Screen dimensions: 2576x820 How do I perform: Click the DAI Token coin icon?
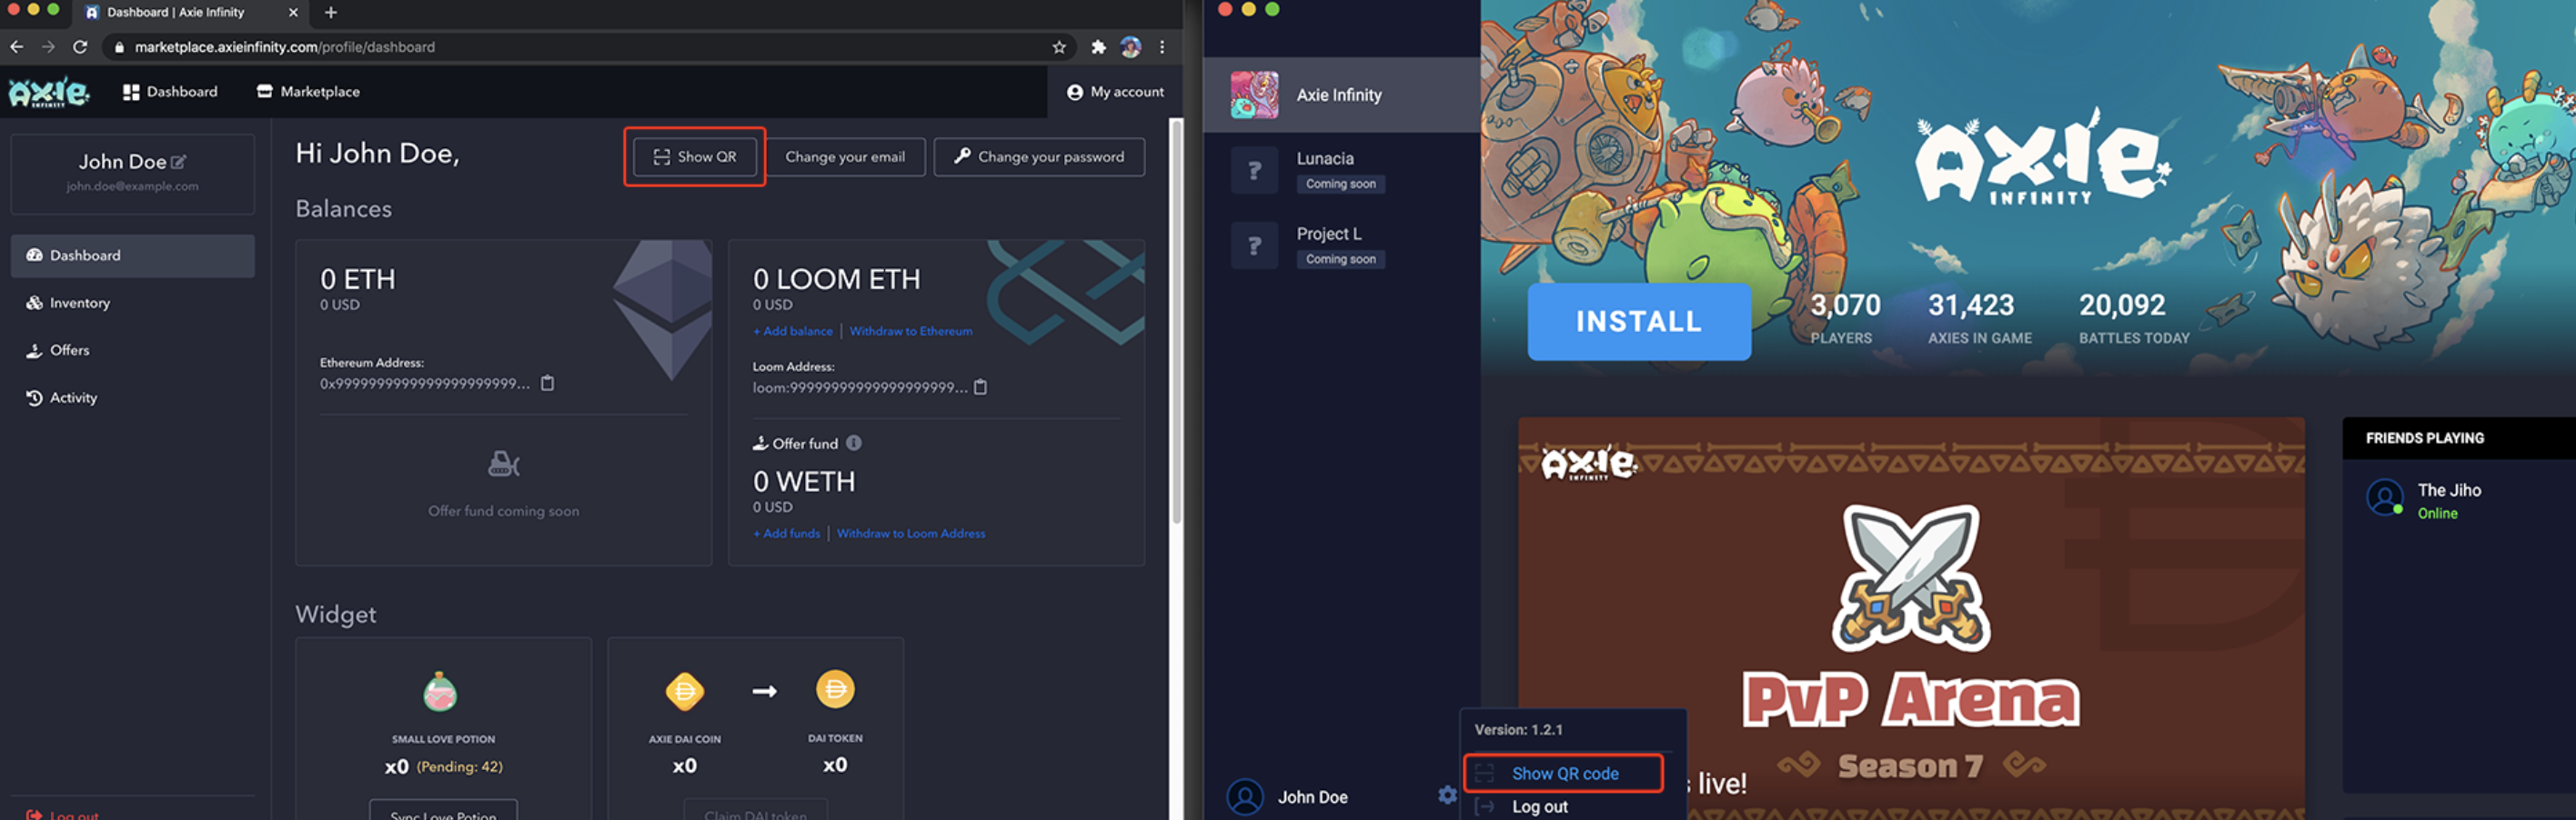point(835,689)
